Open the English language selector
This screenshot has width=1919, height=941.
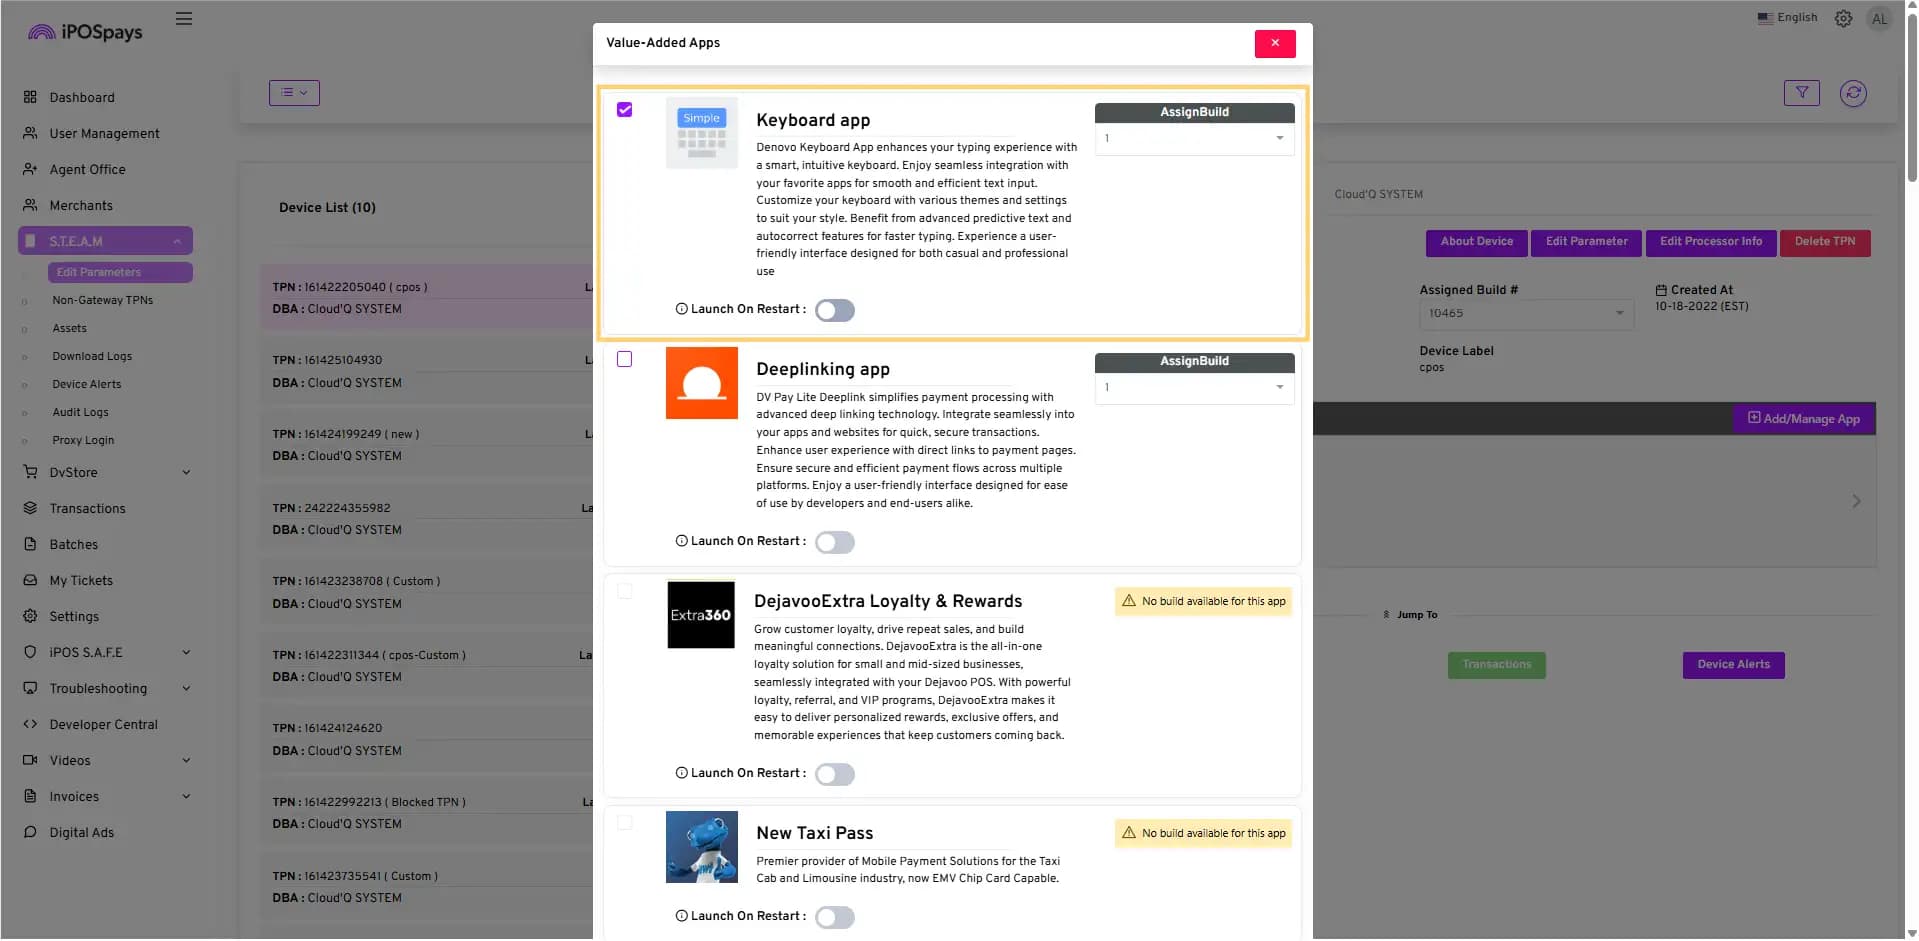point(1787,18)
